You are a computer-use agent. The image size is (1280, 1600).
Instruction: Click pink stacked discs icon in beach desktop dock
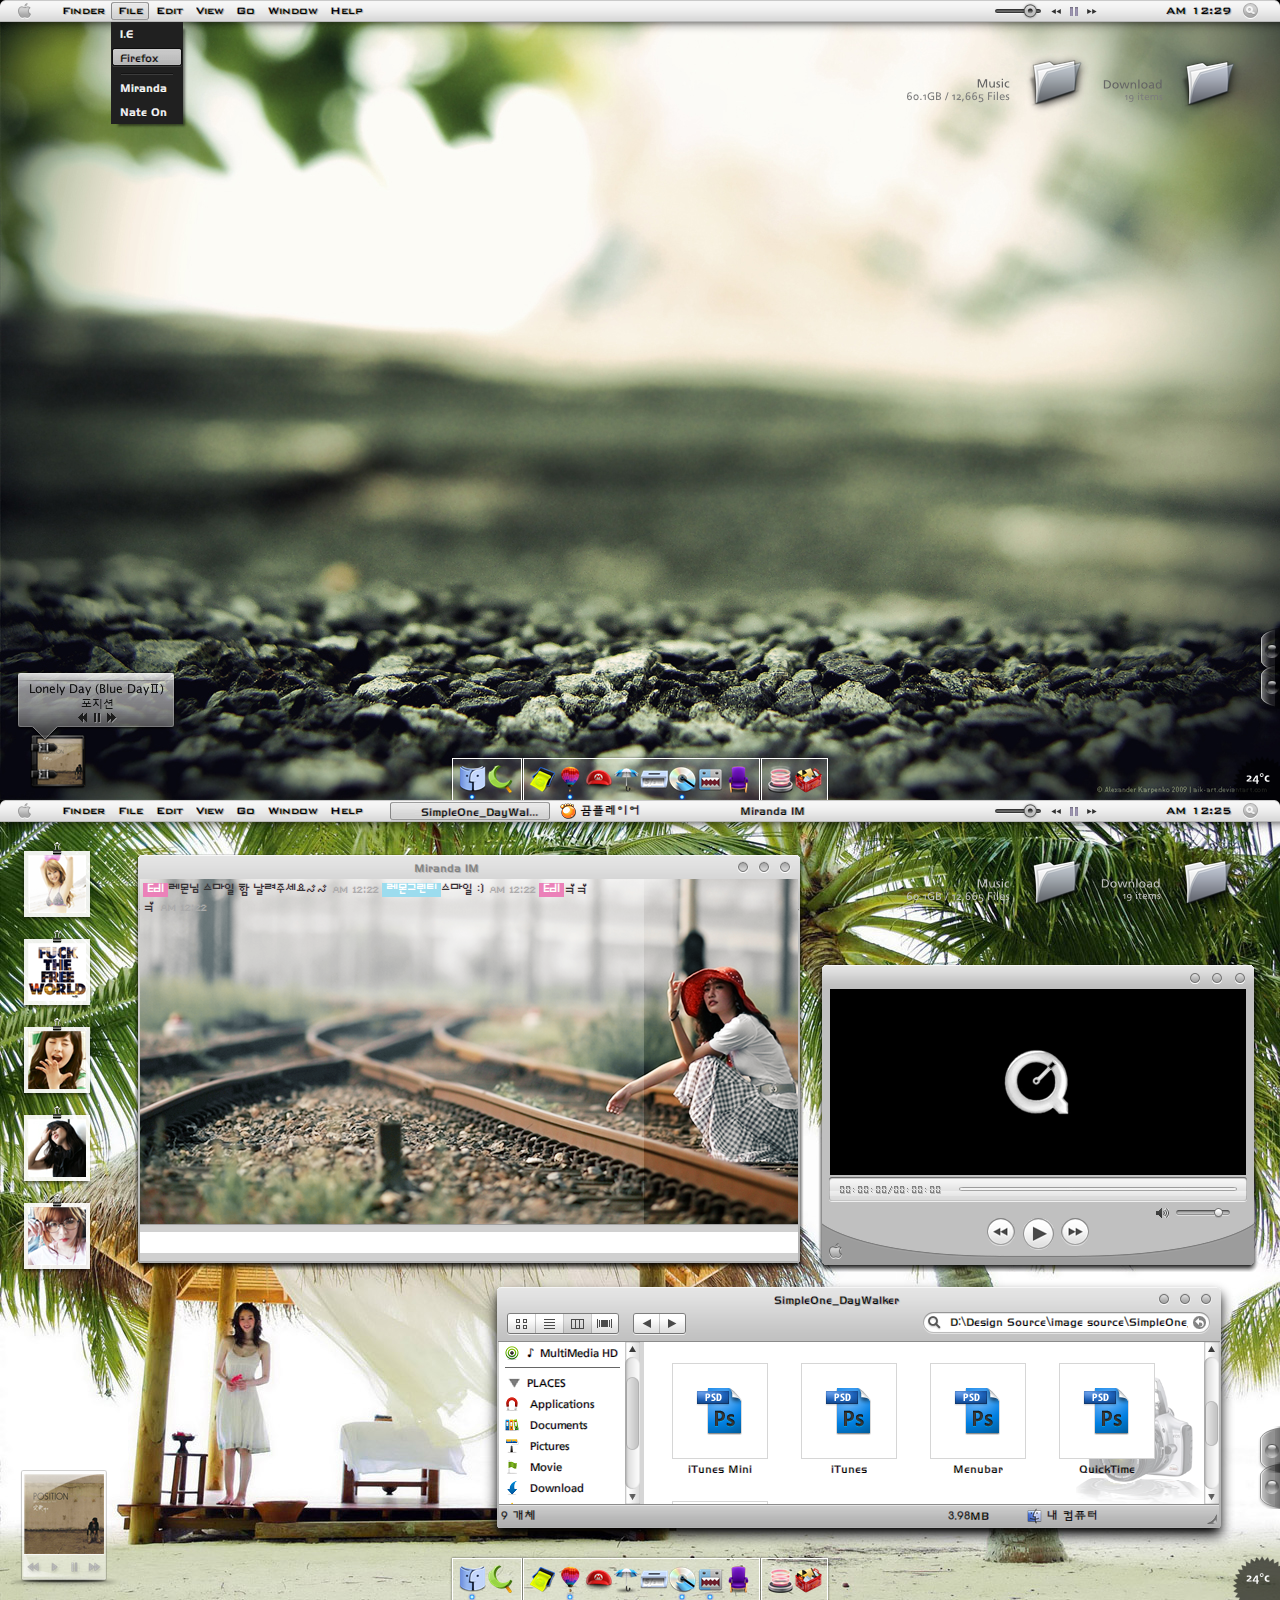[780, 1579]
